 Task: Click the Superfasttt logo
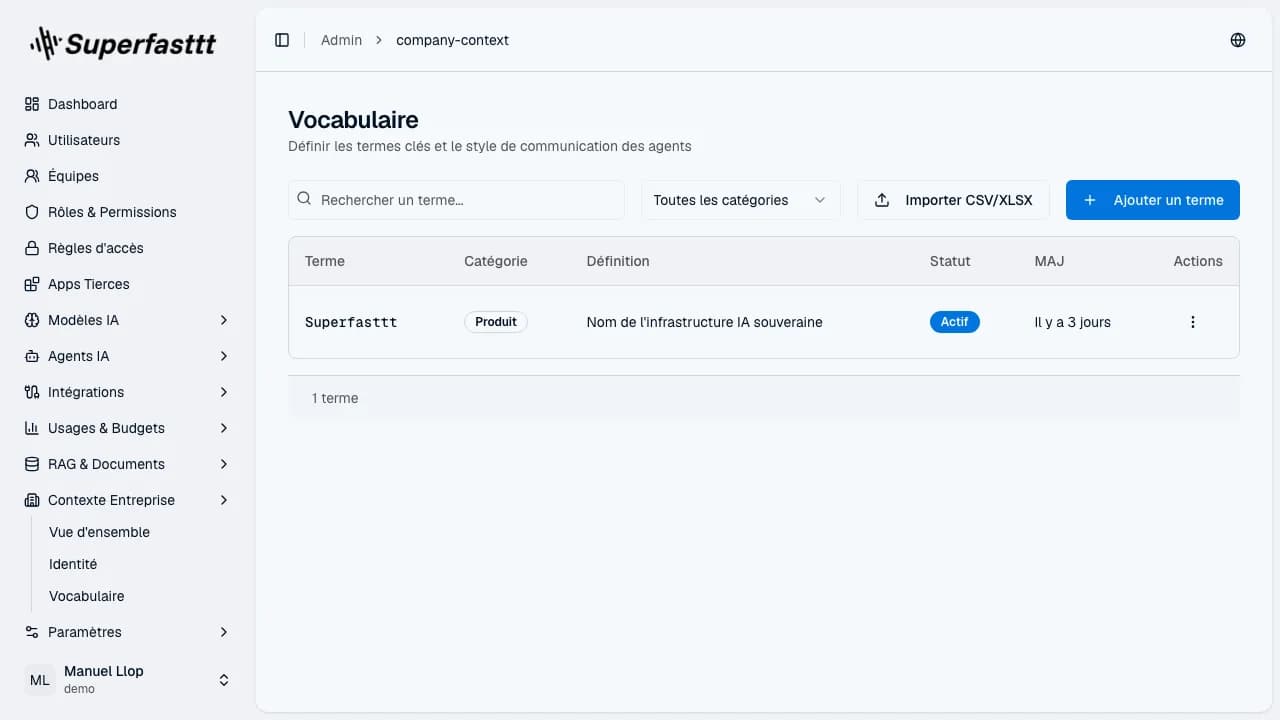(x=123, y=43)
